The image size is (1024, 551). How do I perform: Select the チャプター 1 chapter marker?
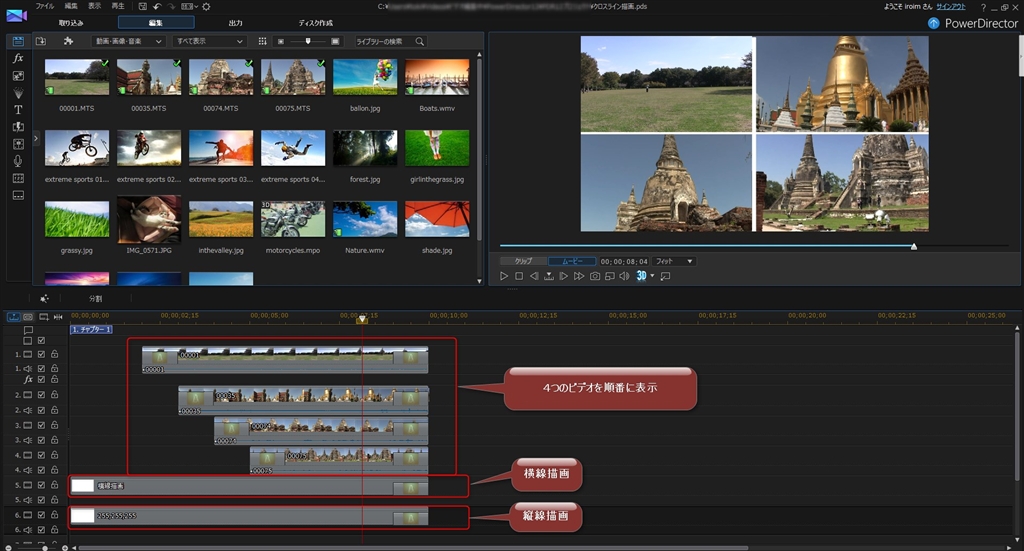click(x=91, y=330)
